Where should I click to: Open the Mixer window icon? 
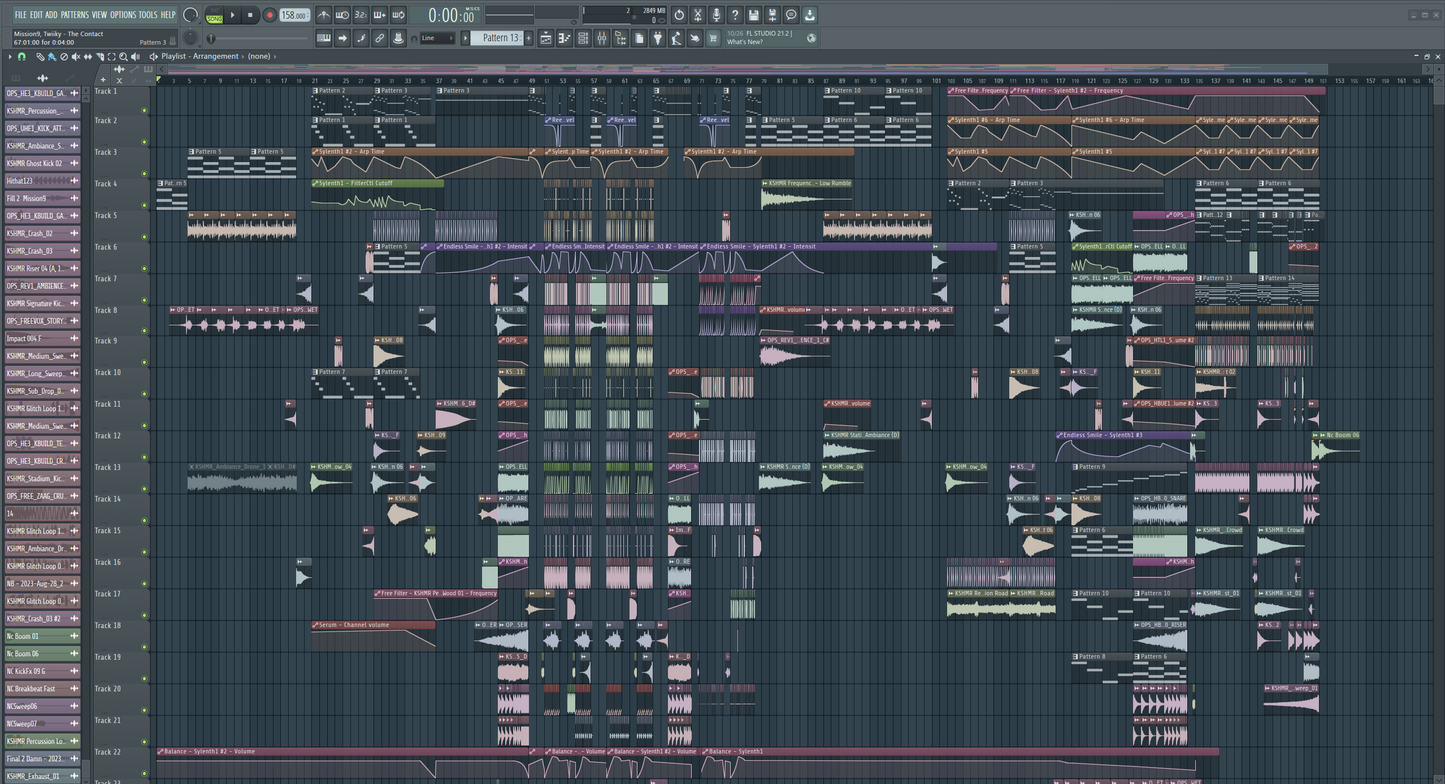click(602, 38)
